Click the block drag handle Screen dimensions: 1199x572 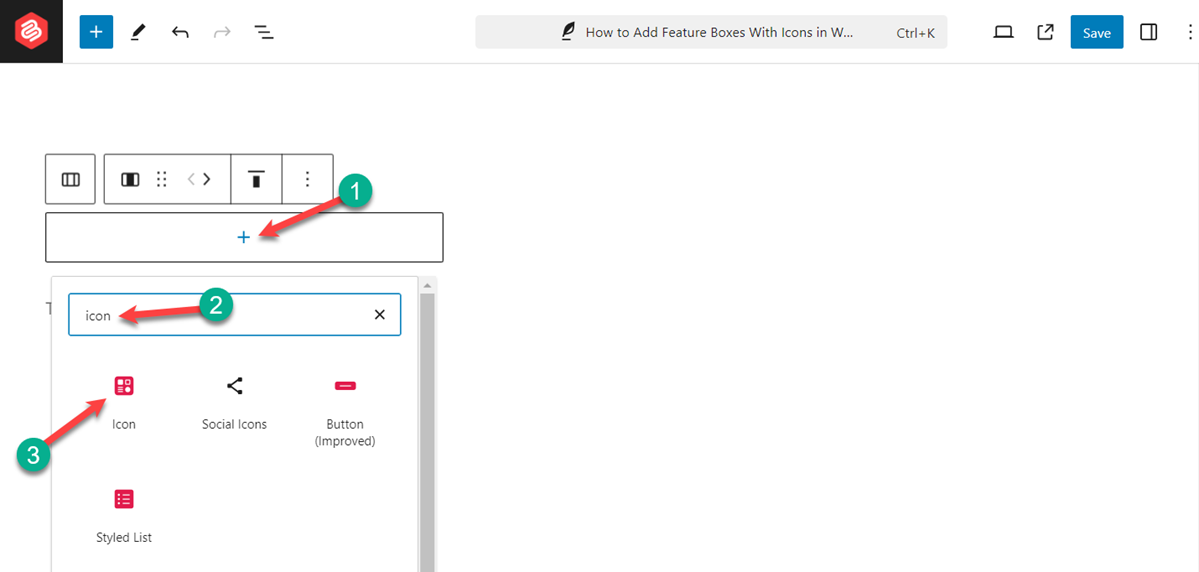161,179
